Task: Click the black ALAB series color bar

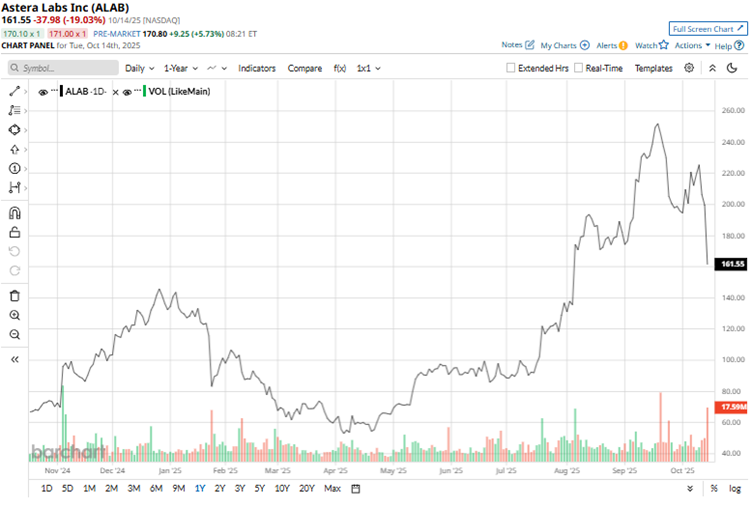Action: click(x=61, y=91)
